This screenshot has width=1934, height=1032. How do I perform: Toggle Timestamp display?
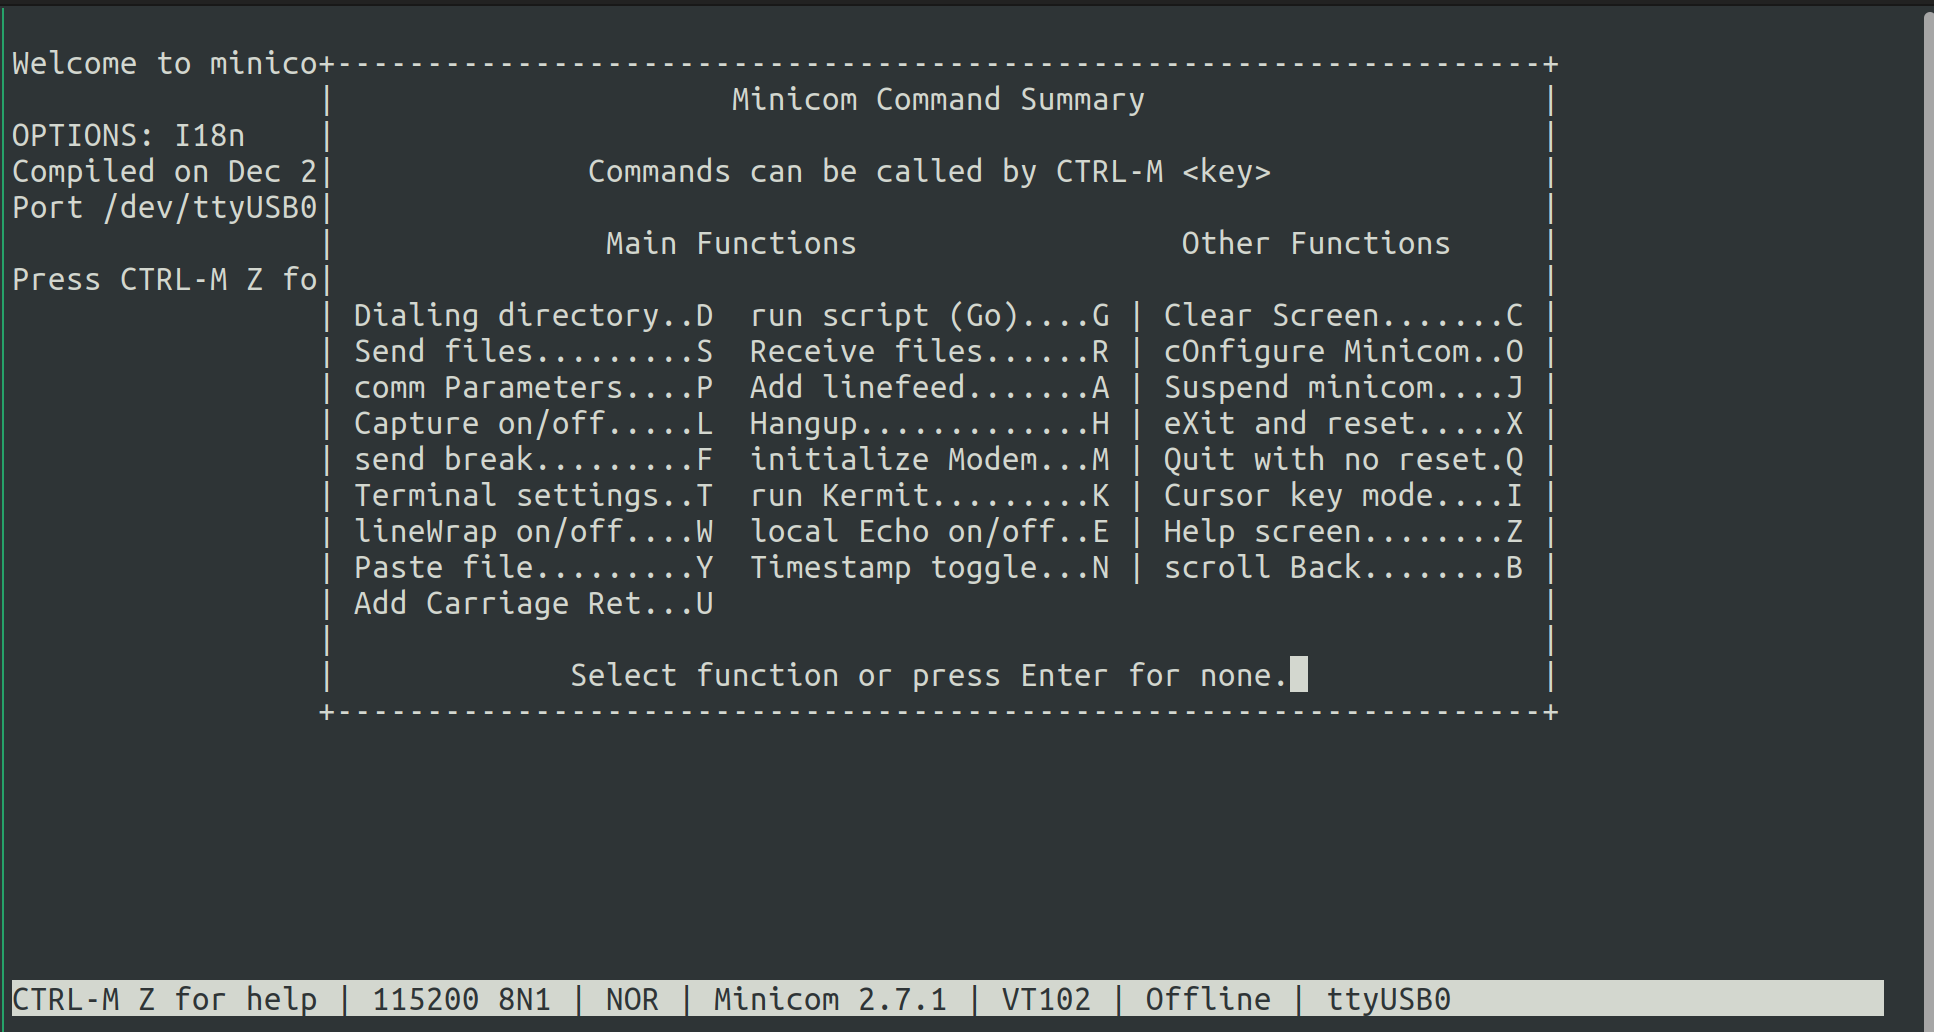(x=928, y=566)
